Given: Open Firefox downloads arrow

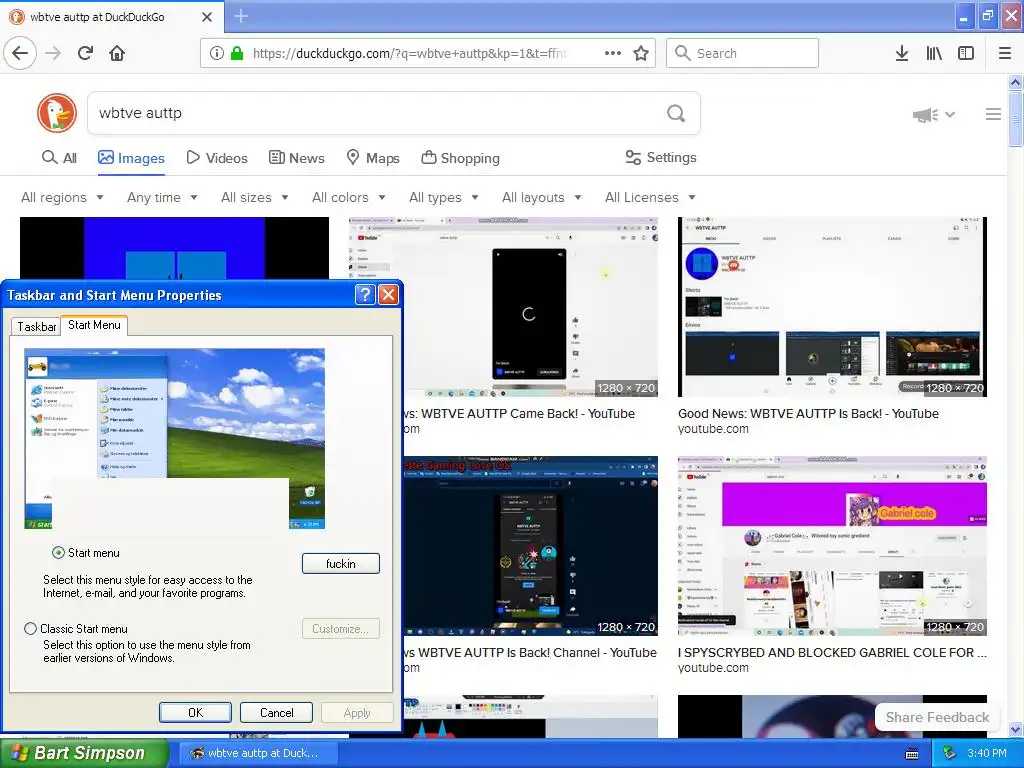Looking at the screenshot, I should click(902, 53).
